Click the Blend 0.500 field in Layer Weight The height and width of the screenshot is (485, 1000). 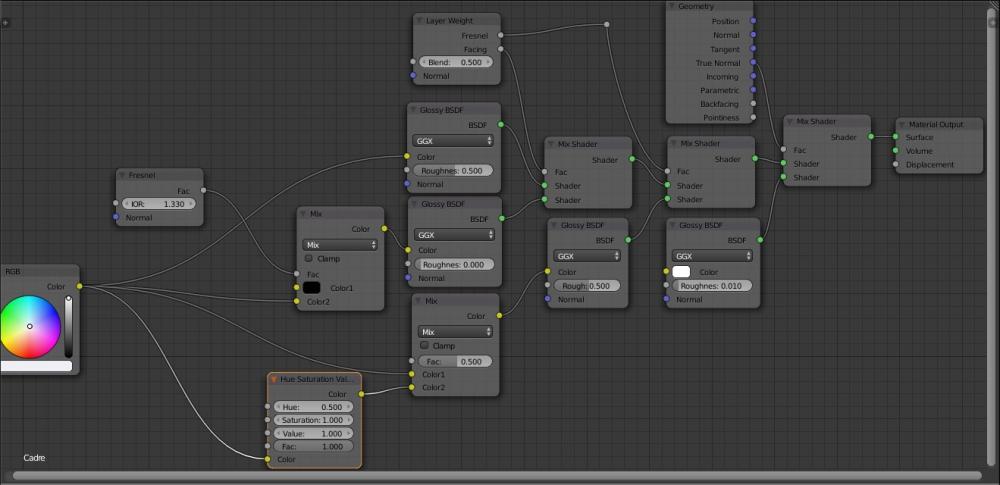(455, 62)
